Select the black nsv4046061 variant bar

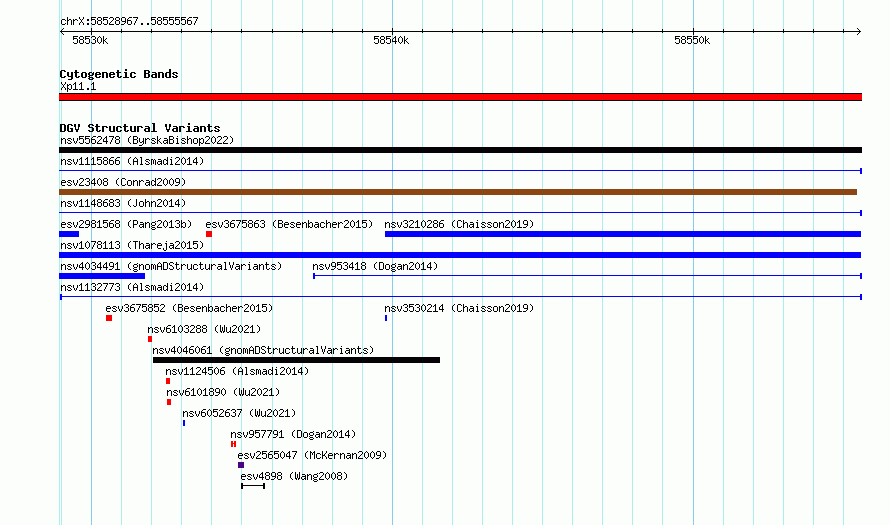296,360
